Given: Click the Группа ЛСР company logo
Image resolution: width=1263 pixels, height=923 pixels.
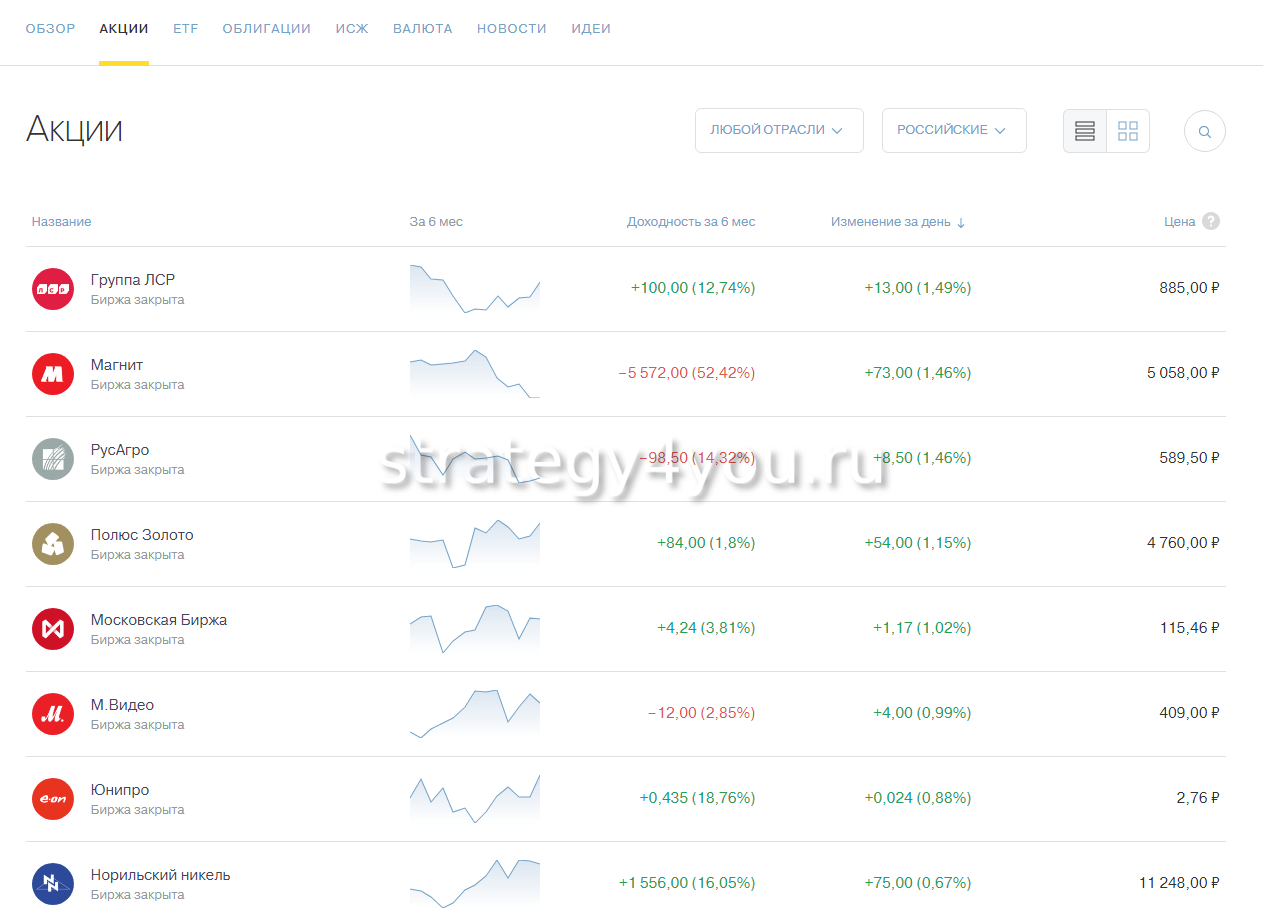Looking at the screenshot, I should 53,289.
